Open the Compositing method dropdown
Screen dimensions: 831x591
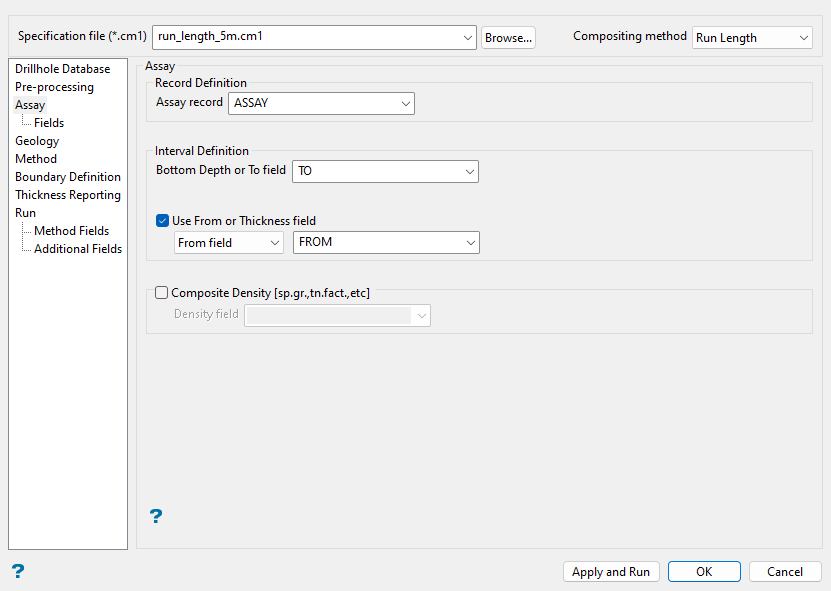click(804, 38)
